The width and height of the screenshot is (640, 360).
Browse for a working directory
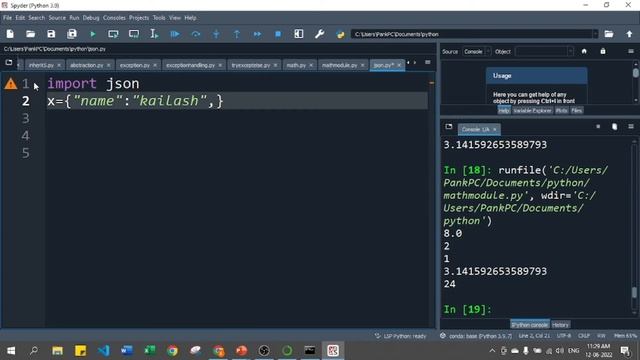click(609, 34)
